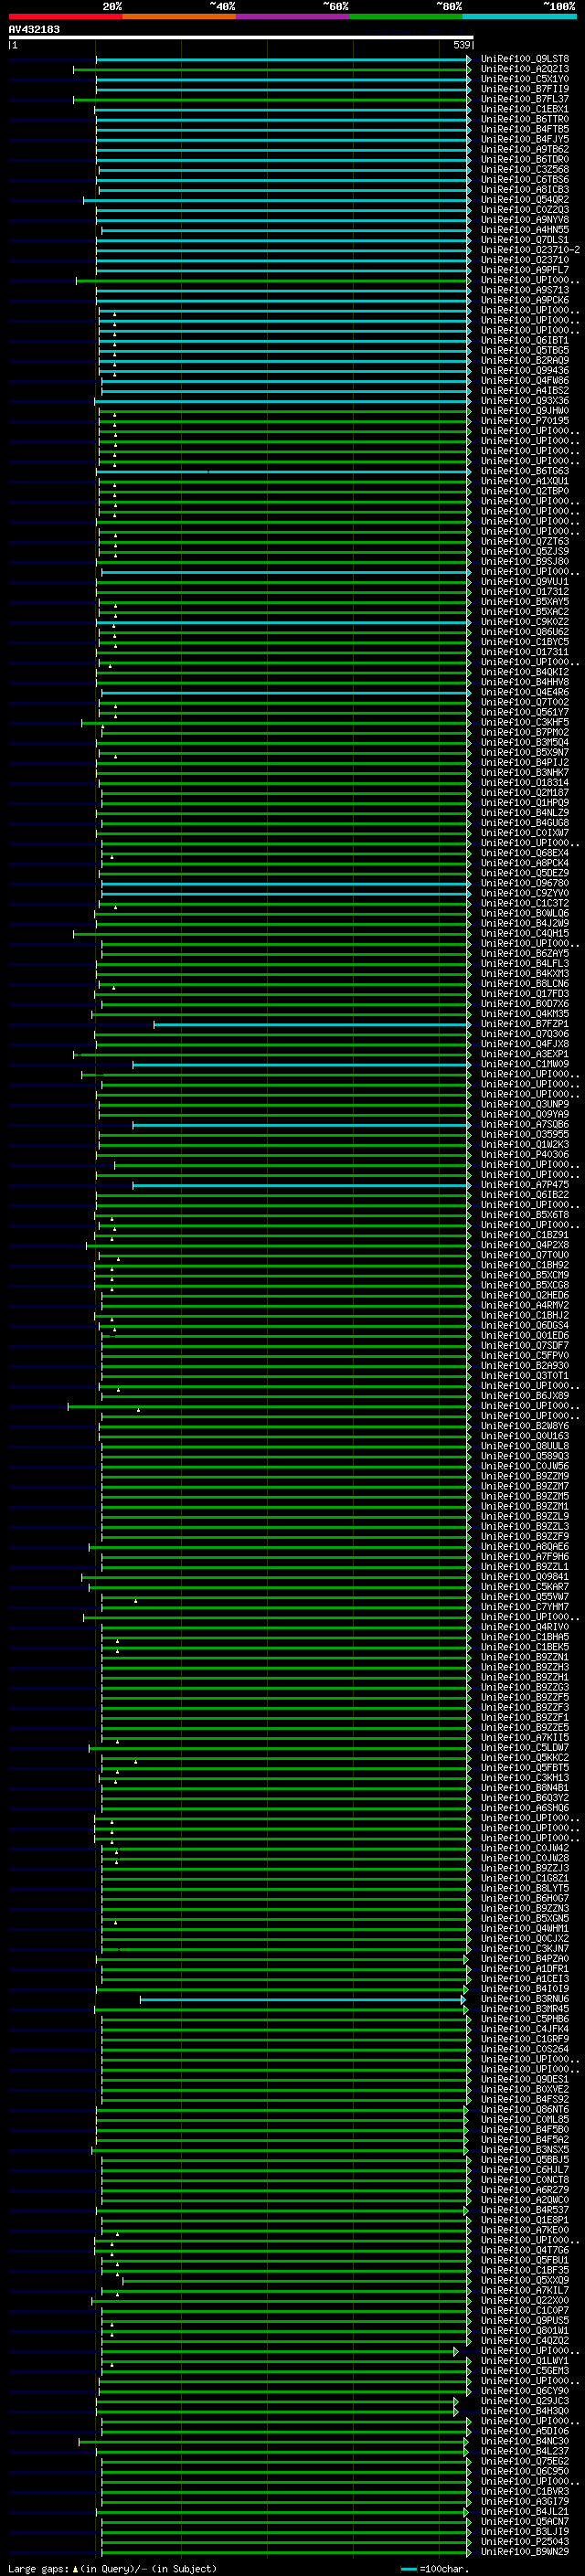This screenshot has width=585, height=2576.
Task: Click the green segment of the identity legend
Action: (406, 16)
